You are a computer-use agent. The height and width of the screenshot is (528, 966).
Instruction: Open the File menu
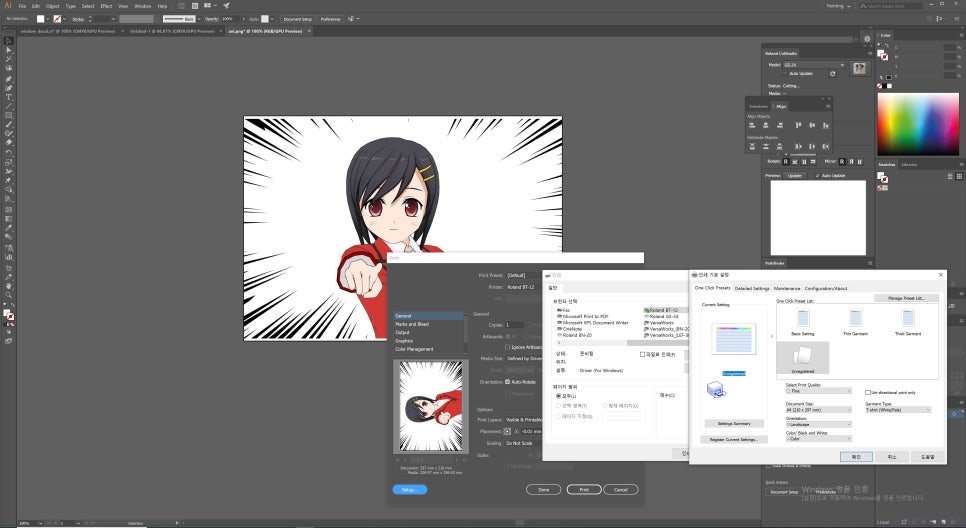(22, 6)
